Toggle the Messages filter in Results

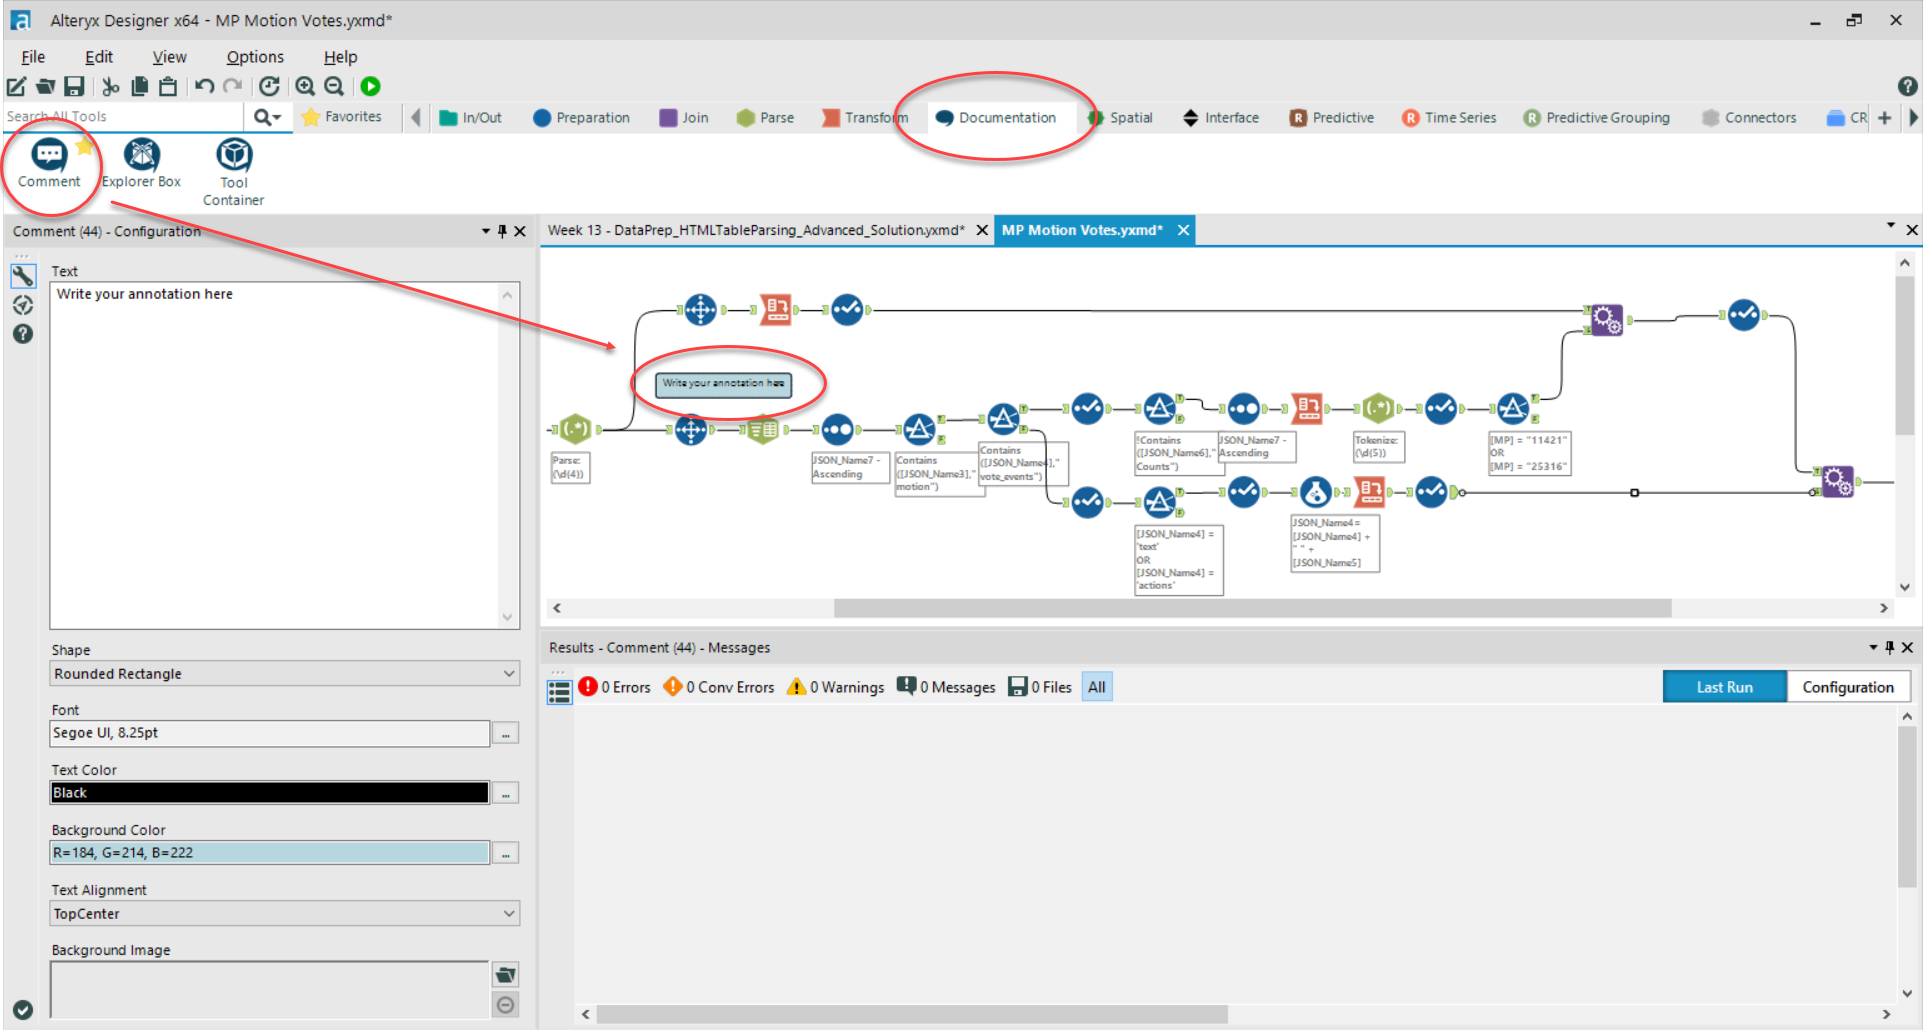pos(946,687)
